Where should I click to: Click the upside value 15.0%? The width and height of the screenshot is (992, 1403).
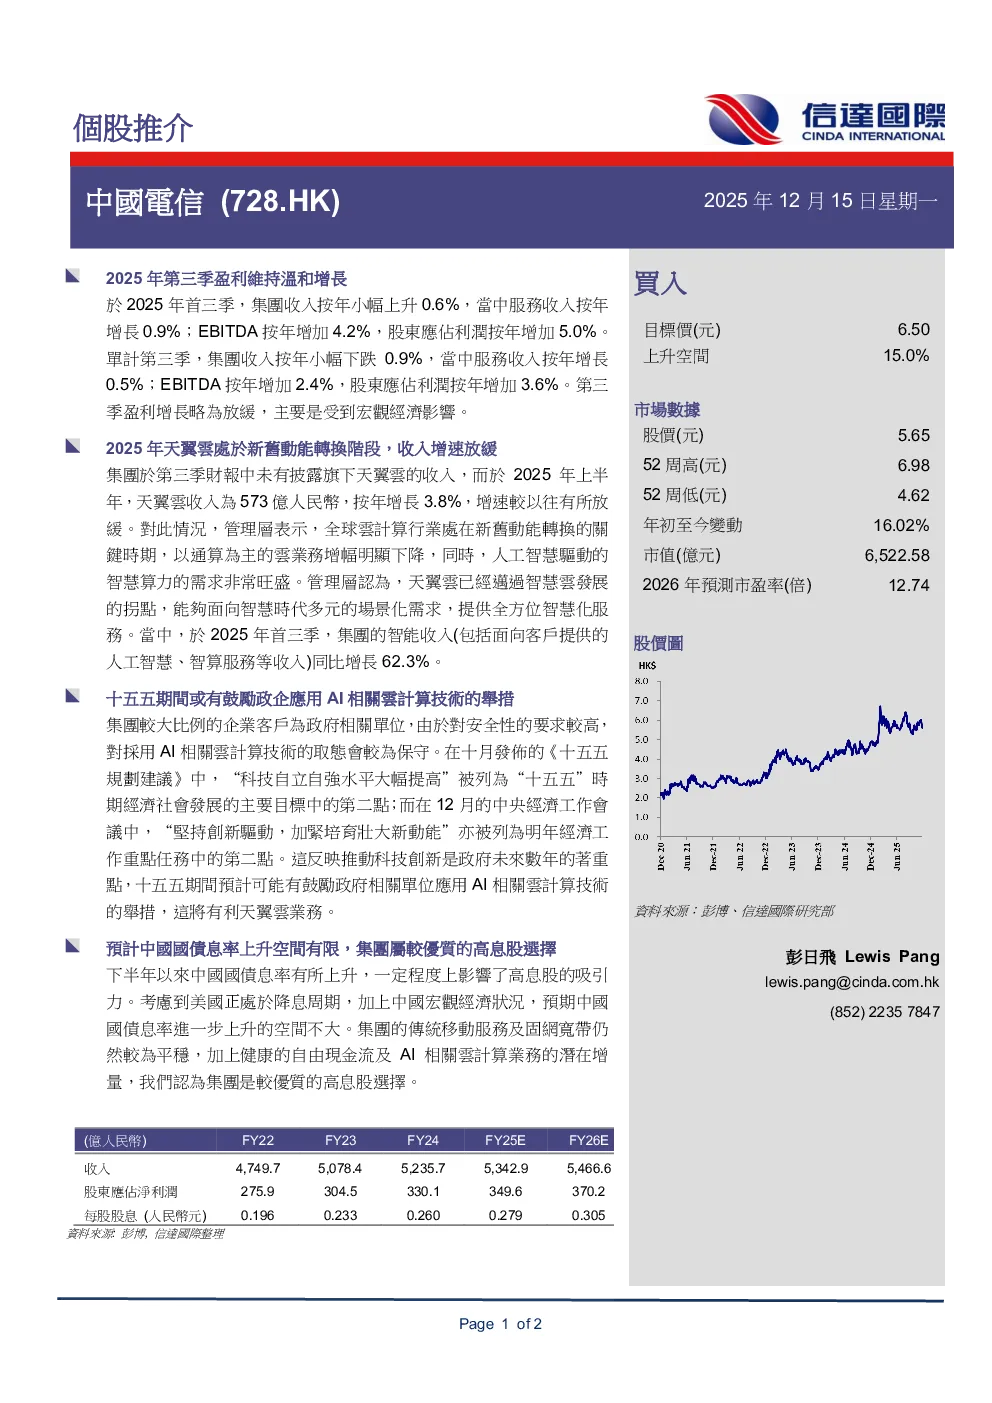point(906,355)
